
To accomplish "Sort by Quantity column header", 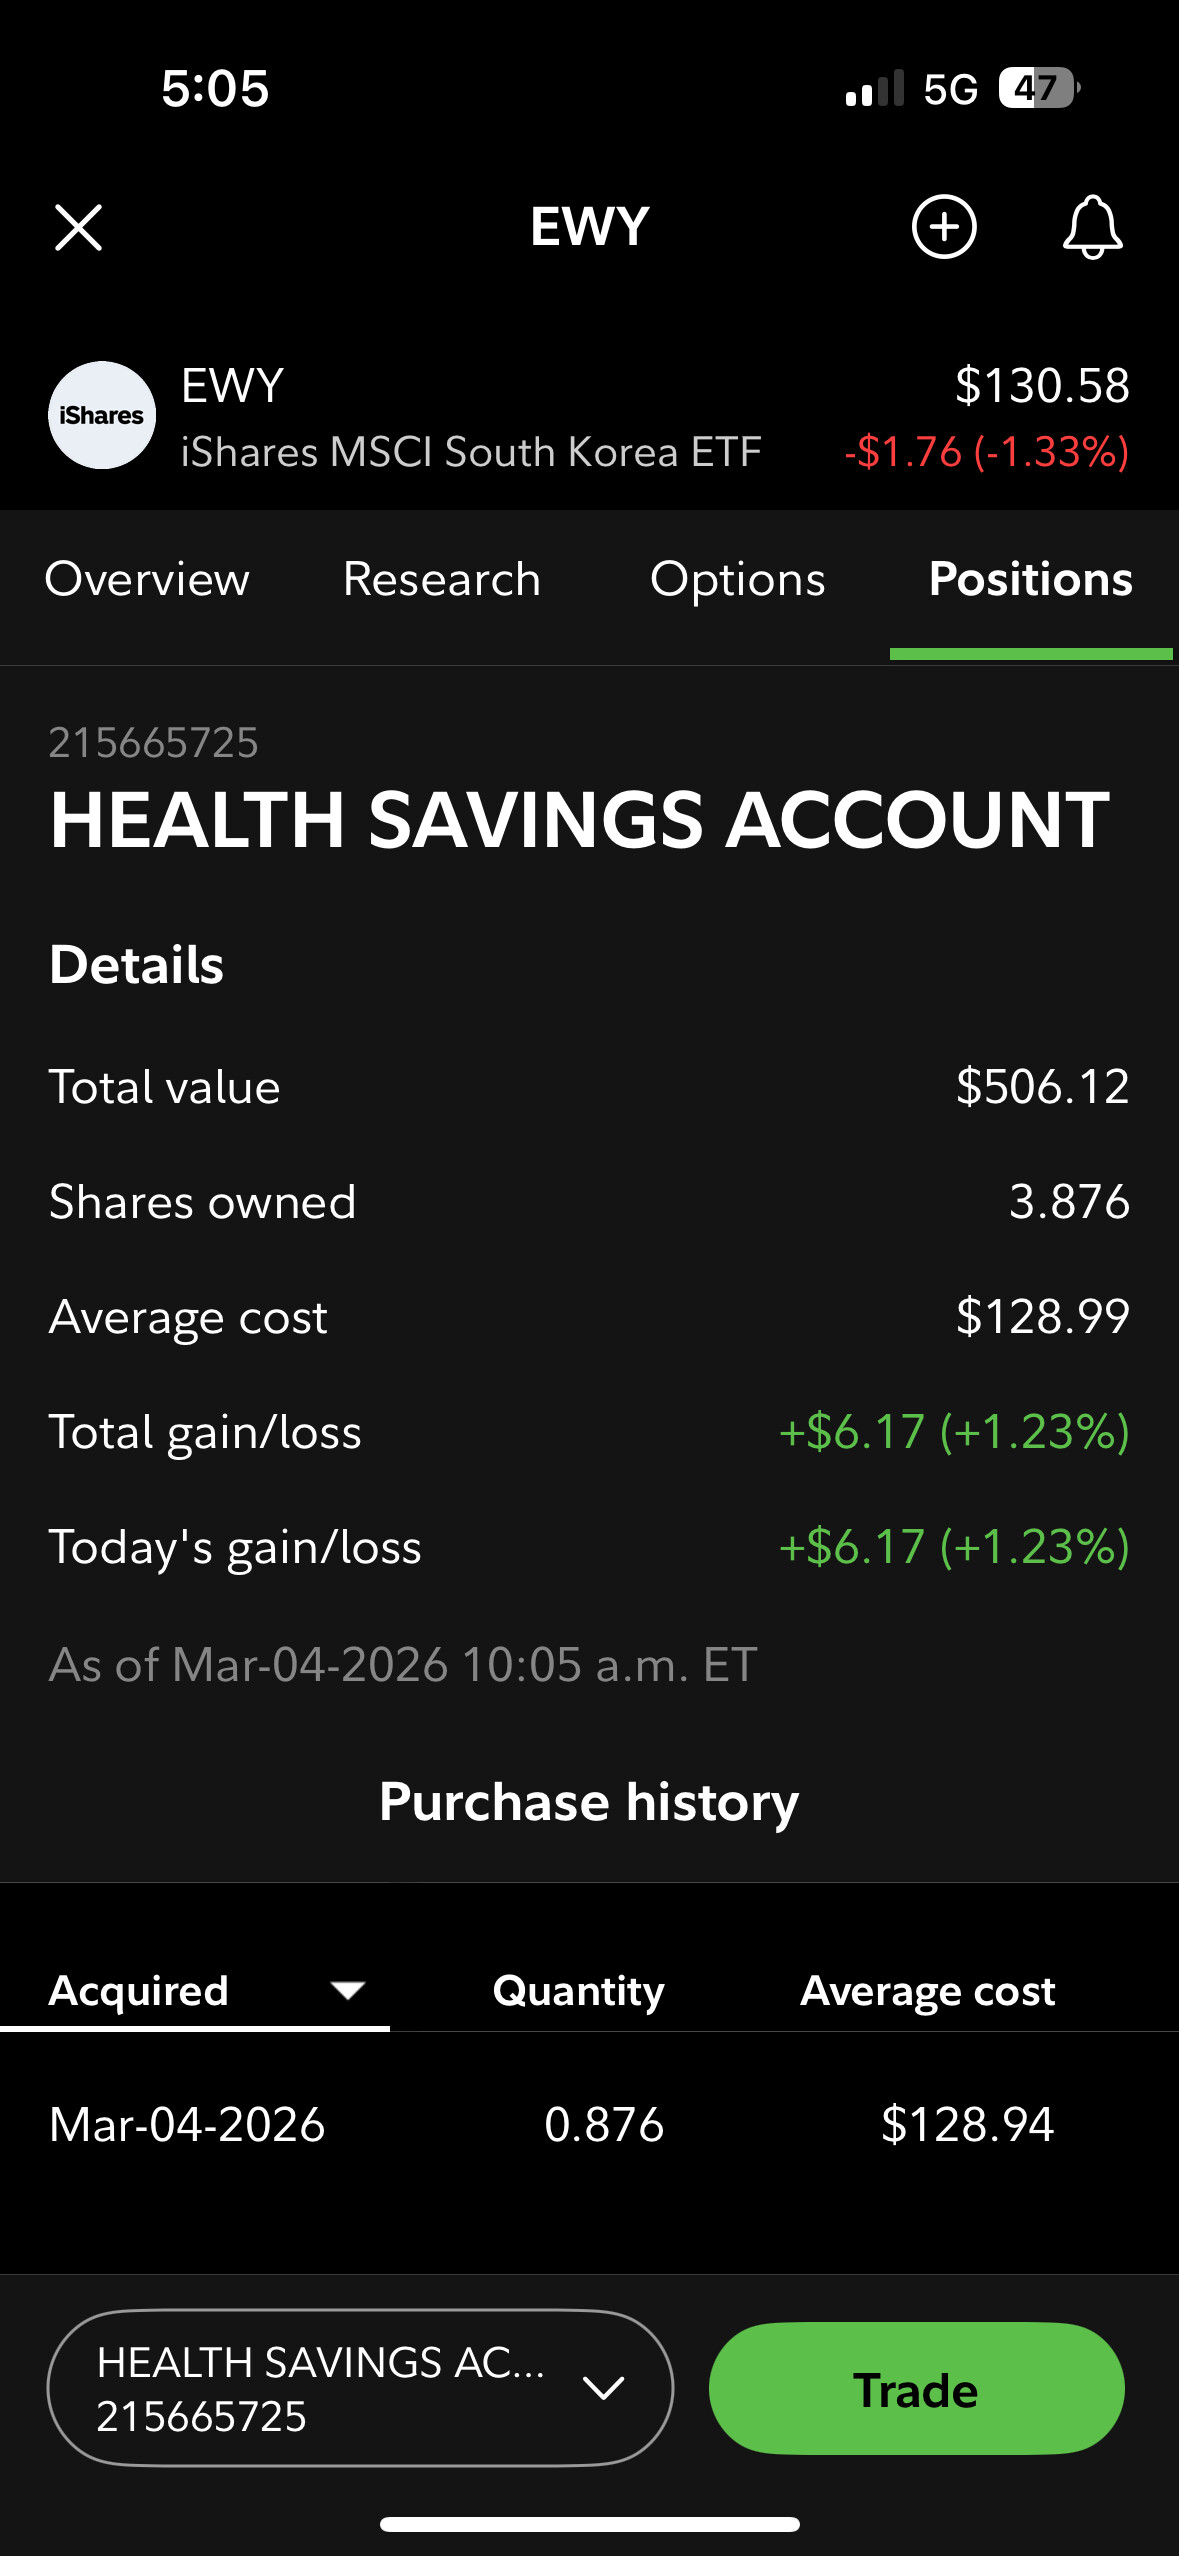I will (x=578, y=1991).
